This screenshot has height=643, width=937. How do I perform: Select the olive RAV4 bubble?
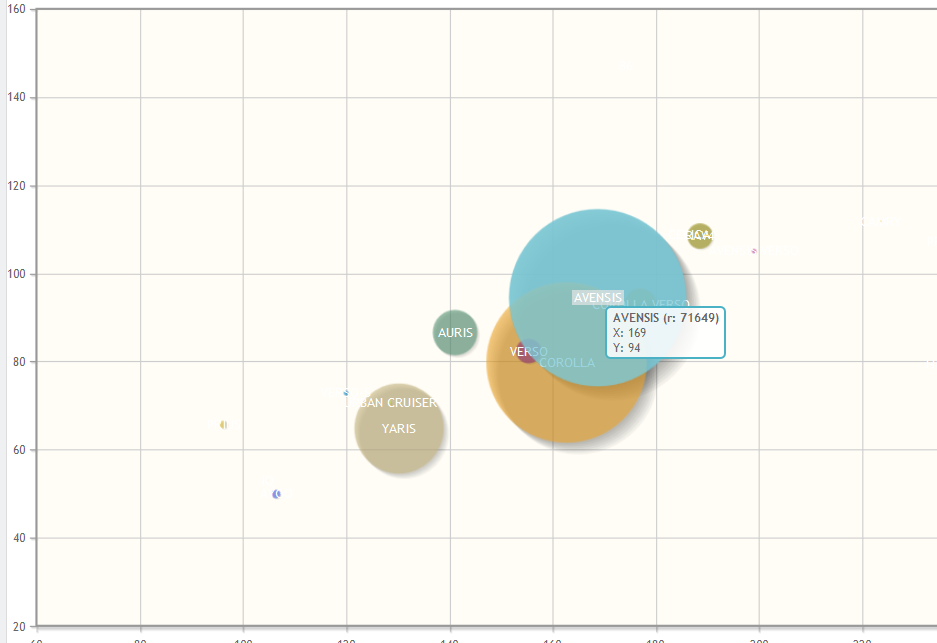pyautogui.click(x=700, y=235)
